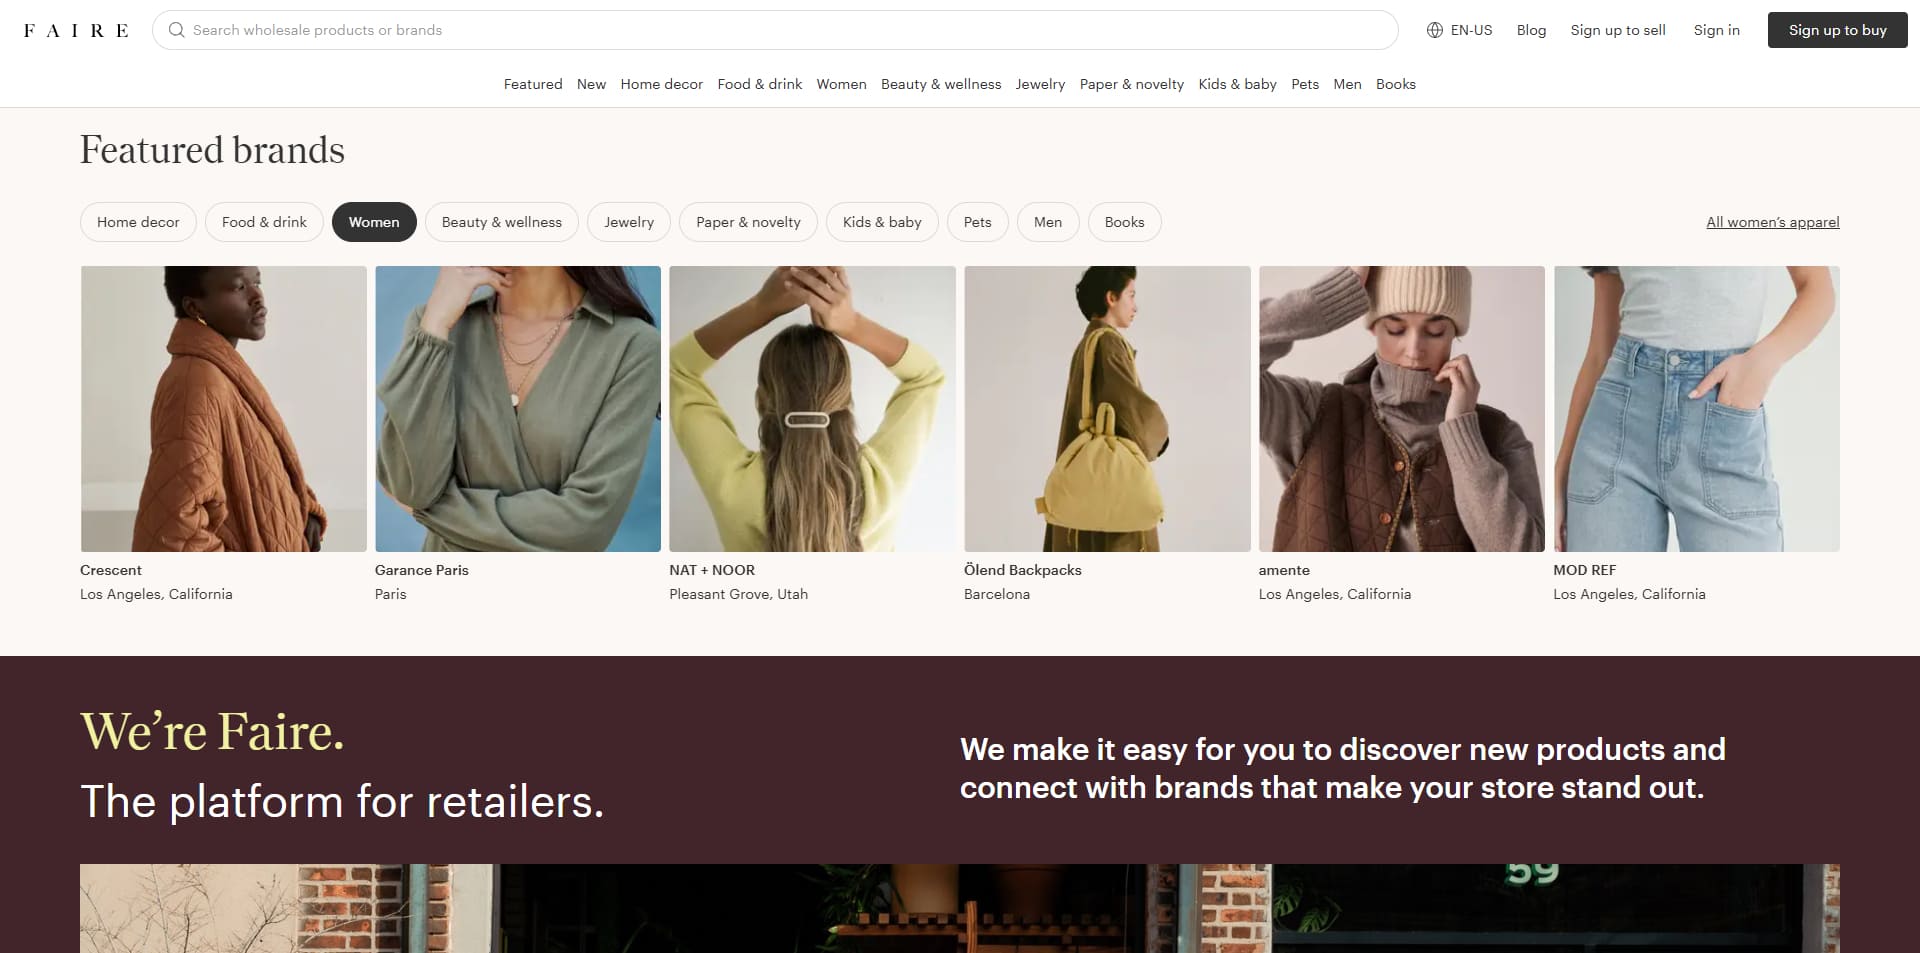The width and height of the screenshot is (1920, 953).
Task: Click the globe language icon
Action: [x=1435, y=30]
